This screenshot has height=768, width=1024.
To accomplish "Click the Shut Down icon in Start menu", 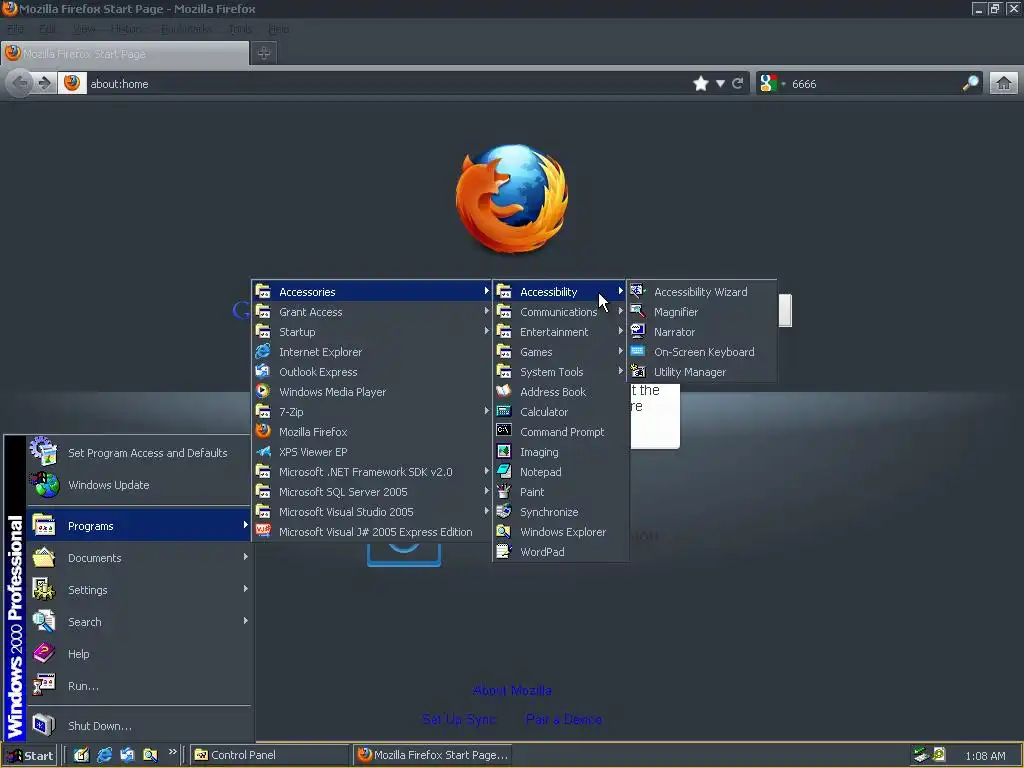I will coord(44,725).
